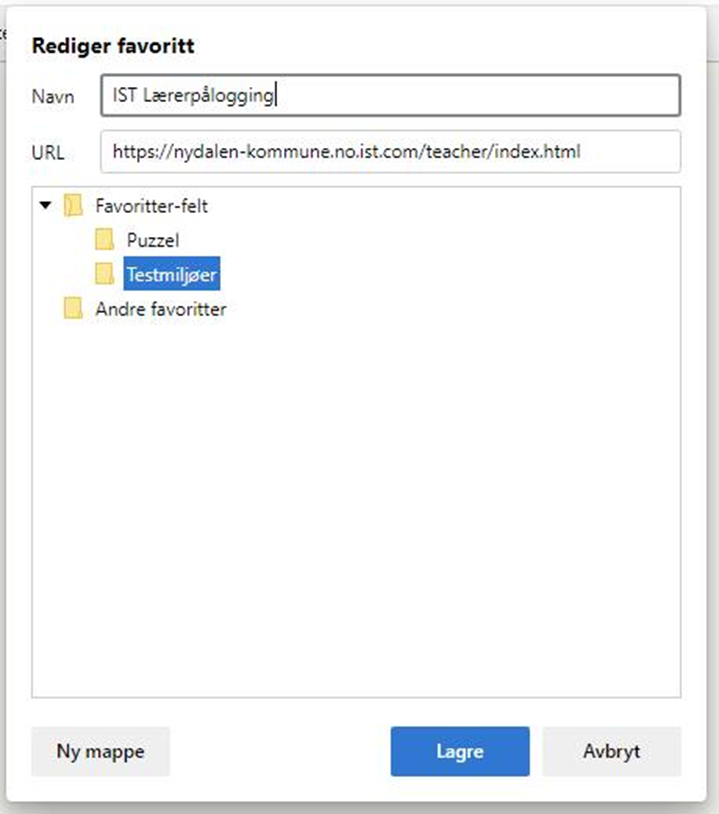Click the Puzzel folder icon

tap(105, 240)
